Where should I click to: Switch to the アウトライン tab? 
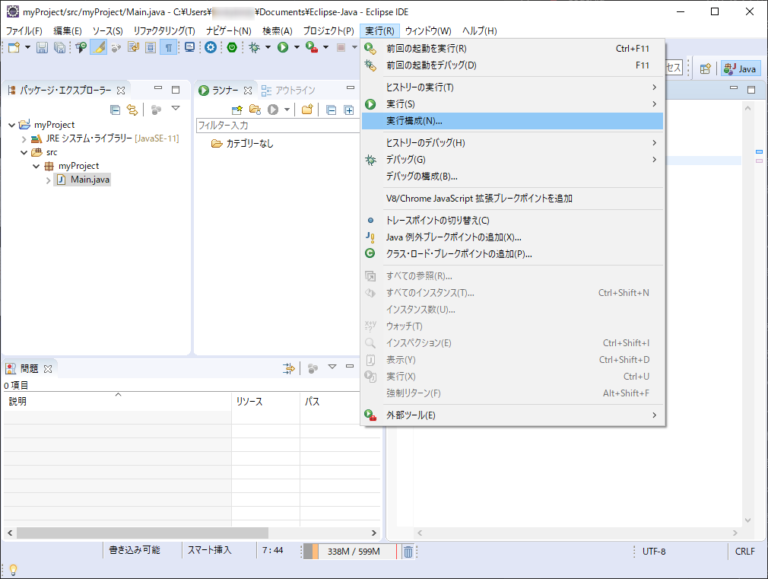[x=300, y=90]
